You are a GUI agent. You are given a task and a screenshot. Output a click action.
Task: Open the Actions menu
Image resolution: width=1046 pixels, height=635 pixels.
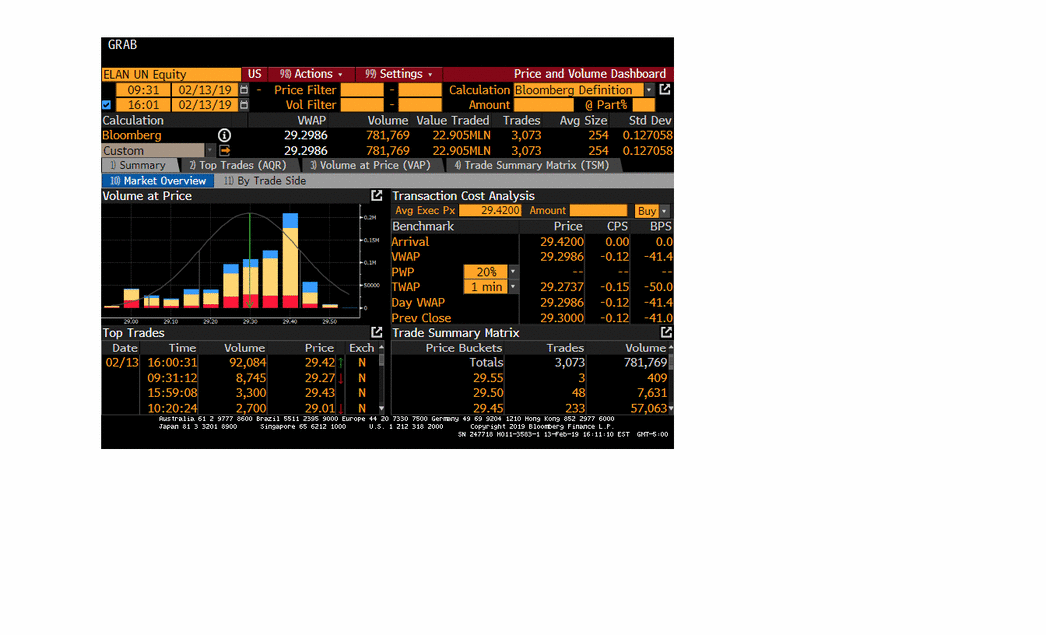coord(312,74)
